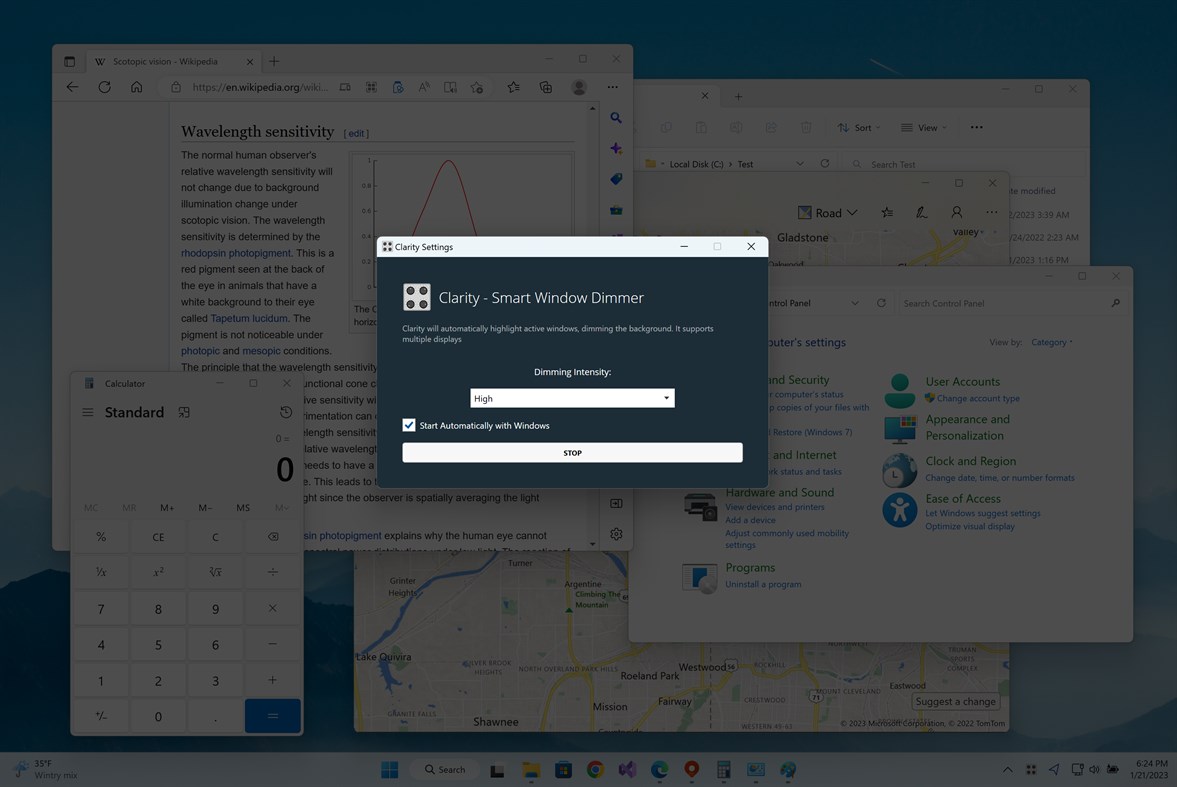The width and height of the screenshot is (1177, 787).
Task: Click the percent key in Calculator
Action: tap(101, 537)
